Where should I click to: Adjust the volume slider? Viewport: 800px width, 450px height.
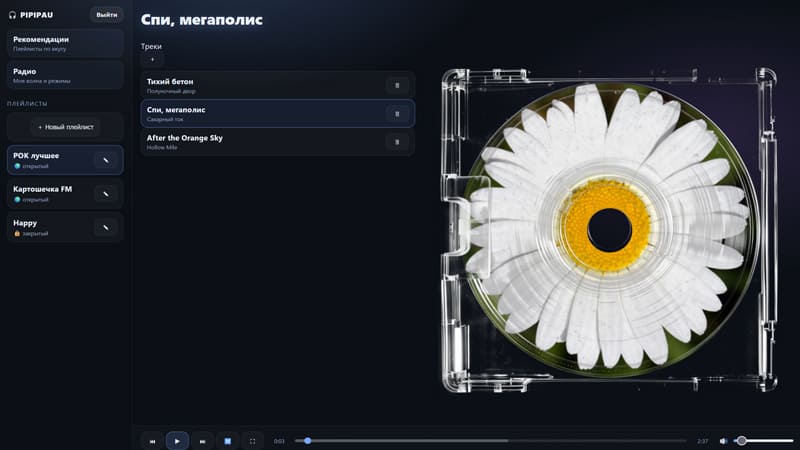pyautogui.click(x=765, y=440)
